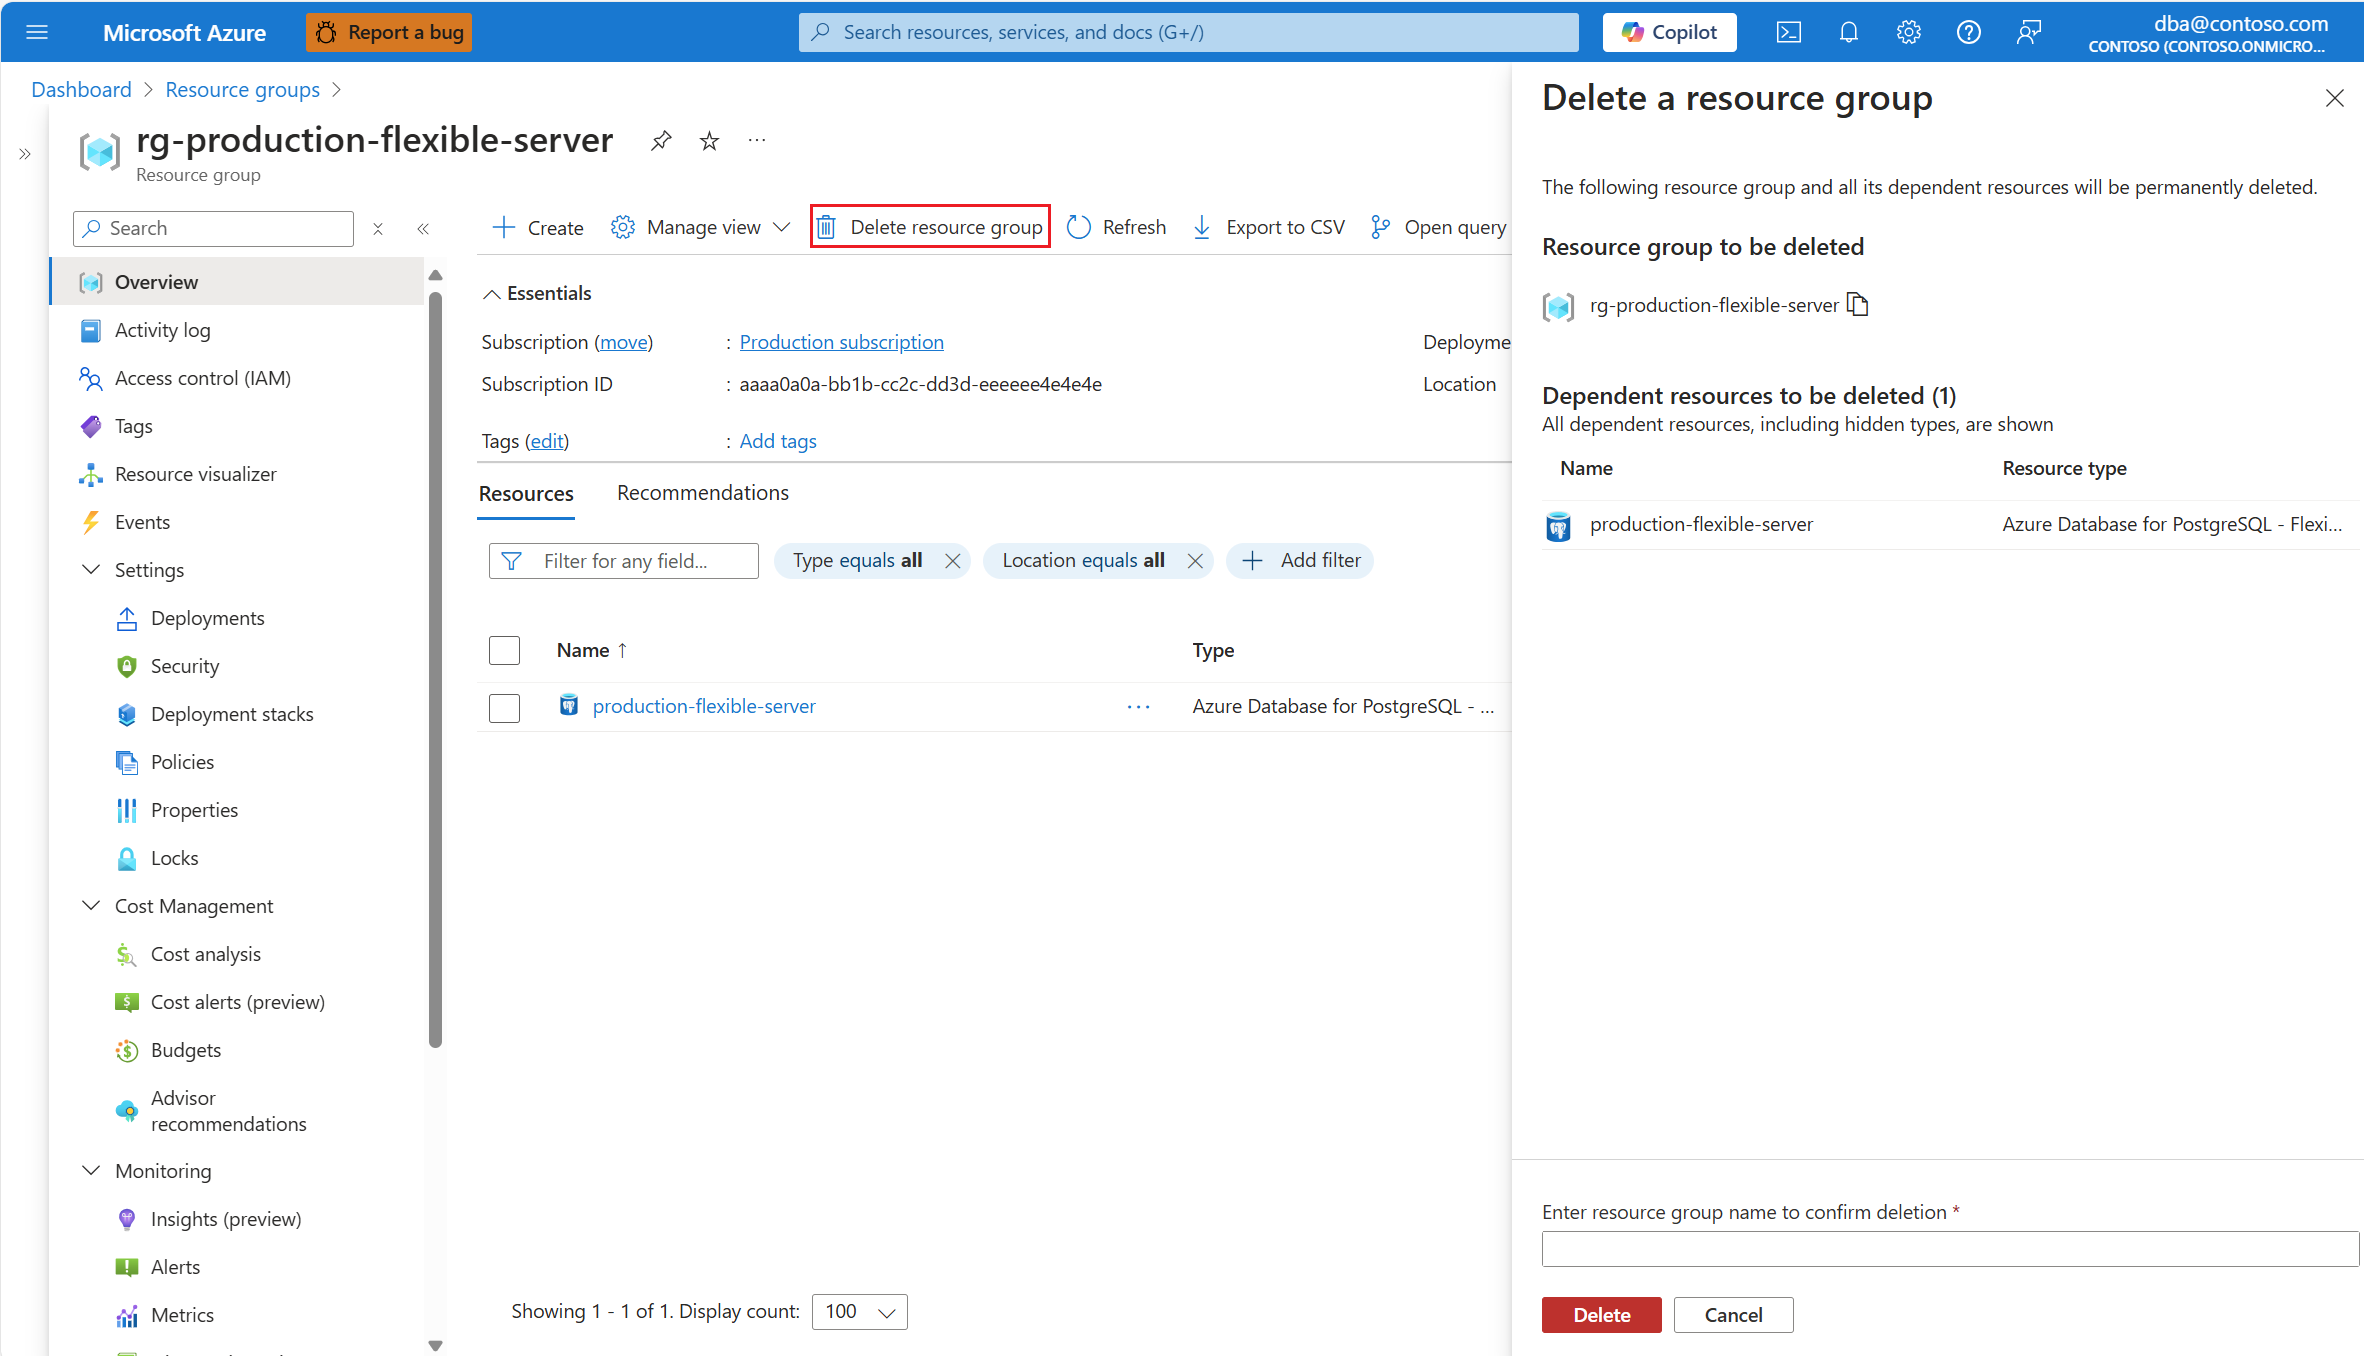Open Events in the sidebar
2364x1356 pixels.
point(142,522)
